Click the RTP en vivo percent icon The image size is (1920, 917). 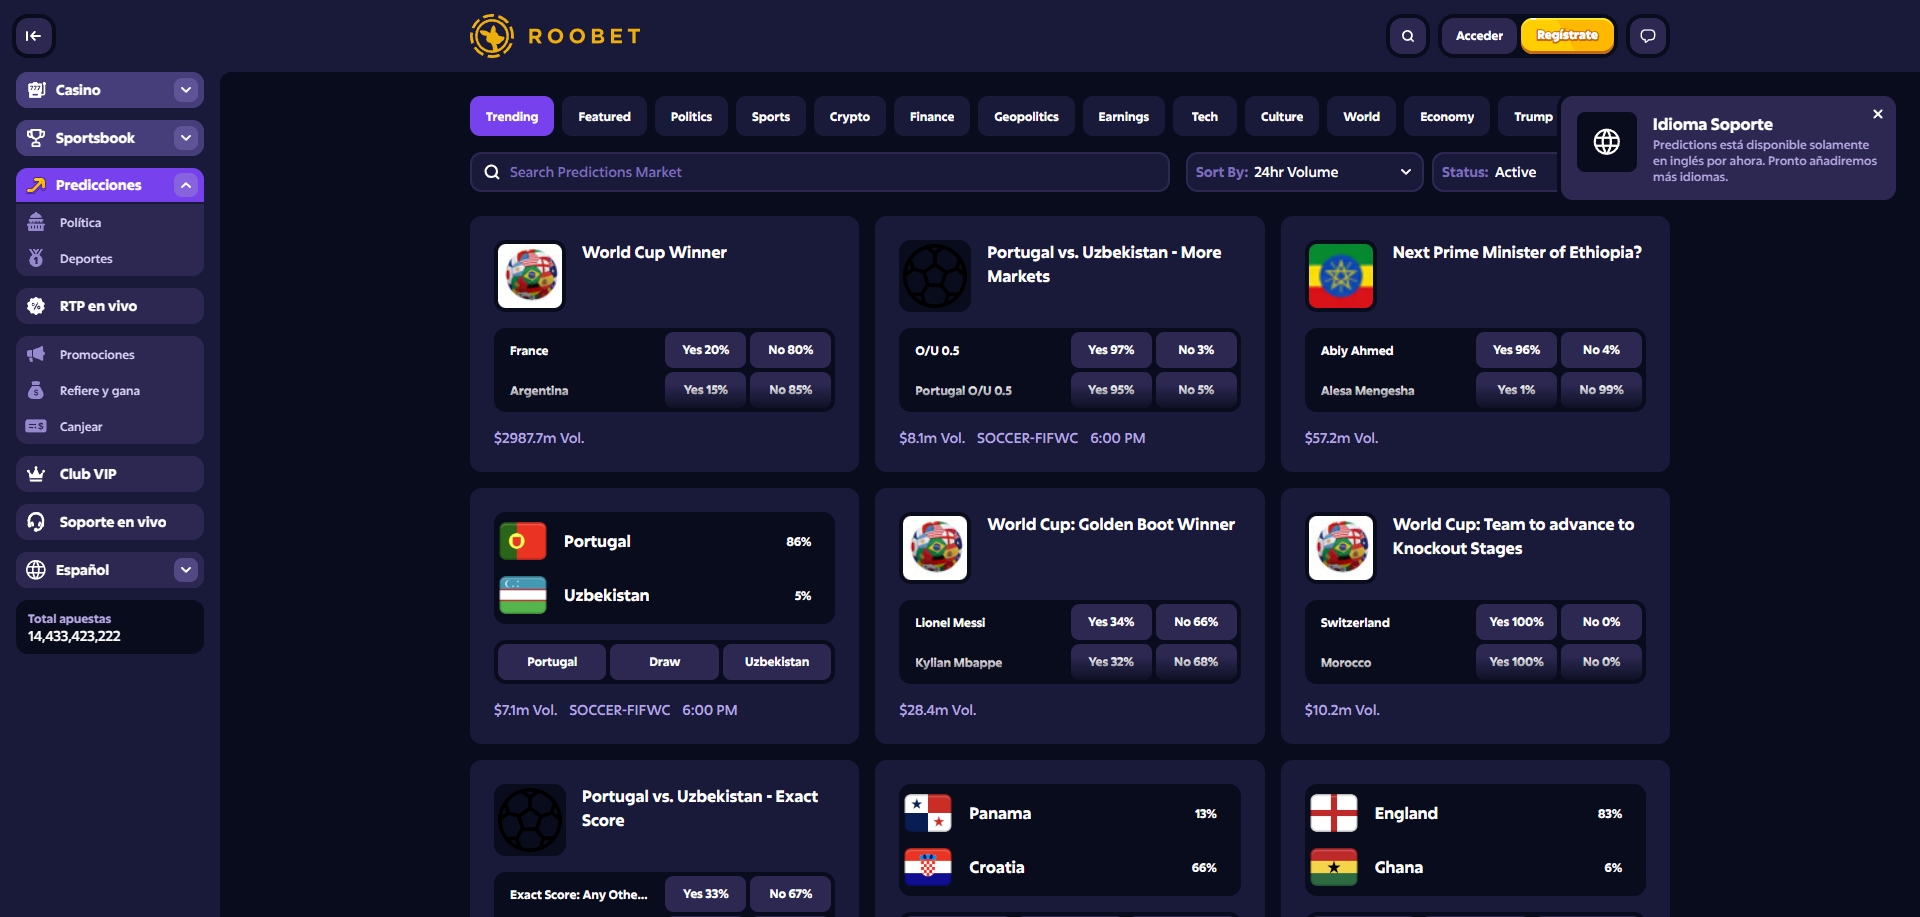click(x=36, y=306)
